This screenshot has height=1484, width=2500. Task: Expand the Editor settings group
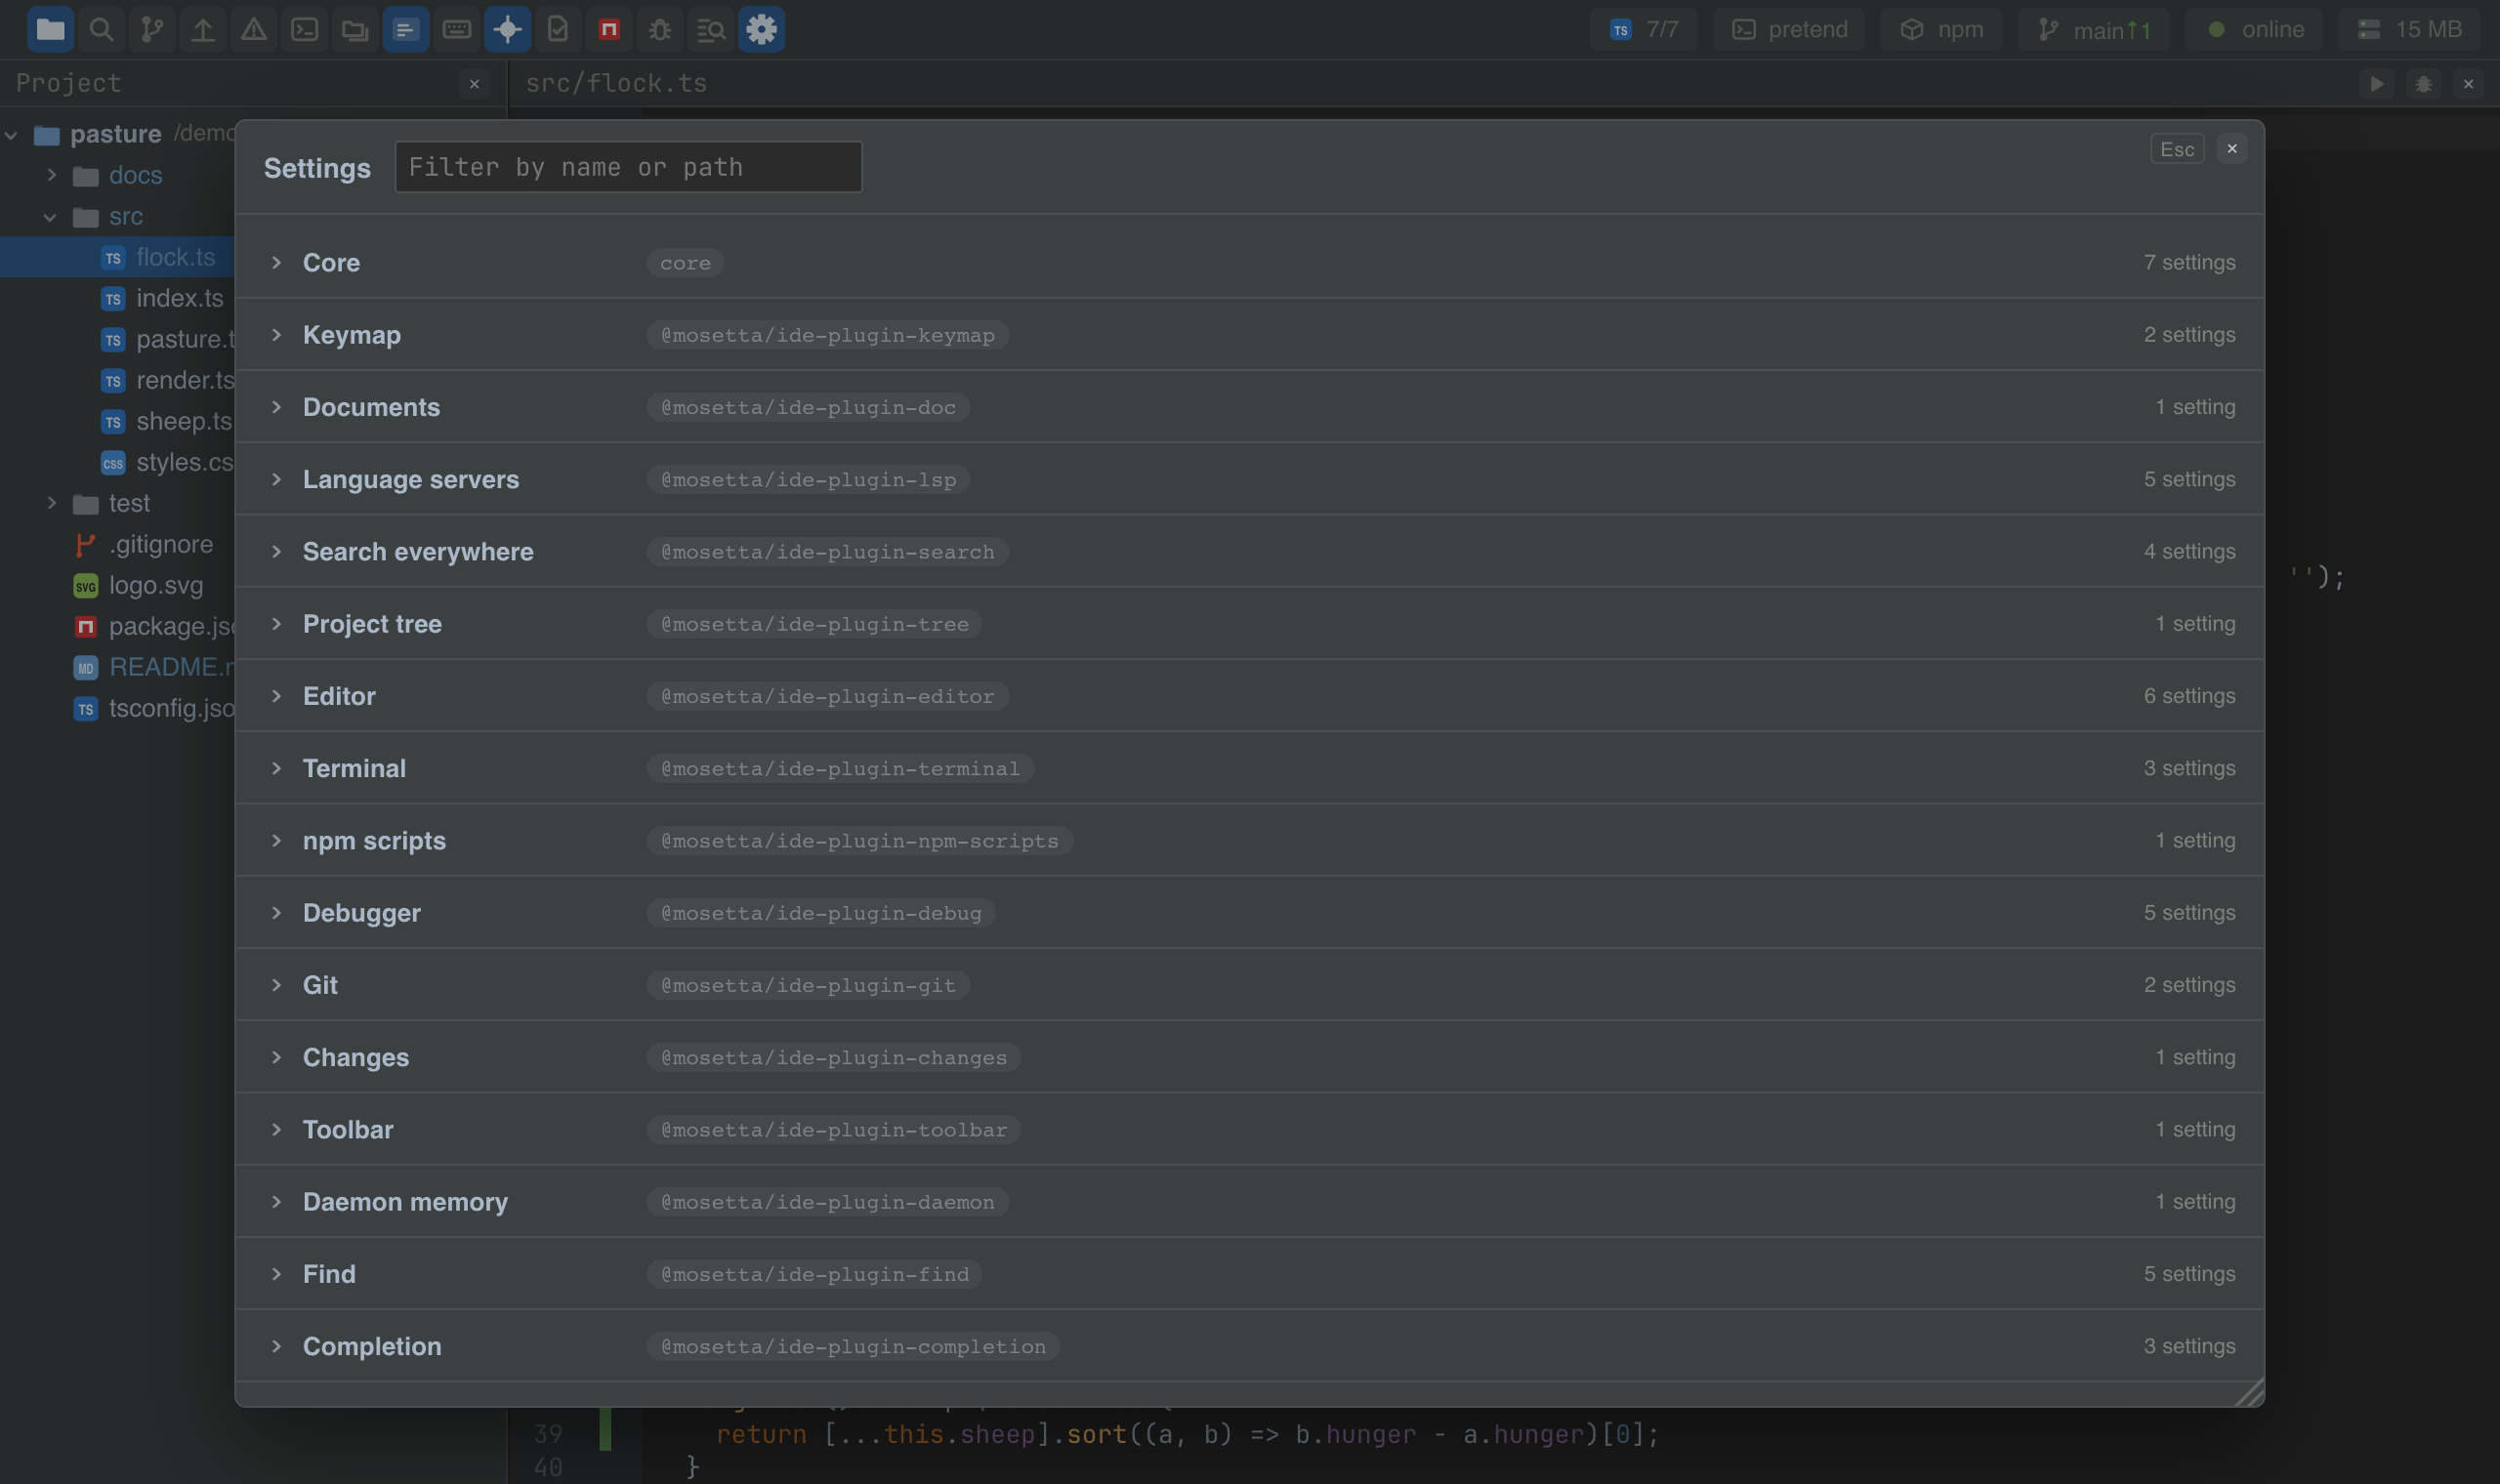point(277,696)
